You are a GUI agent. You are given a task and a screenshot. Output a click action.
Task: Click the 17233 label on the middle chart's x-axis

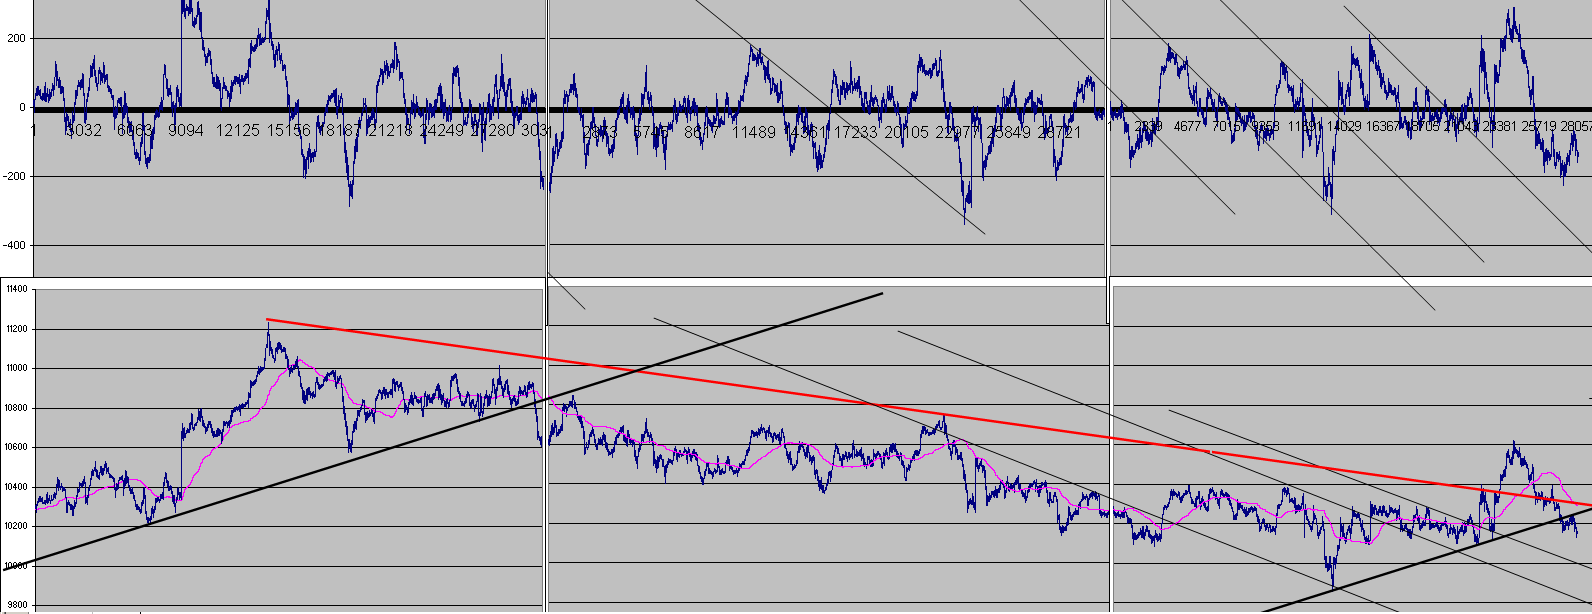coord(856,131)
